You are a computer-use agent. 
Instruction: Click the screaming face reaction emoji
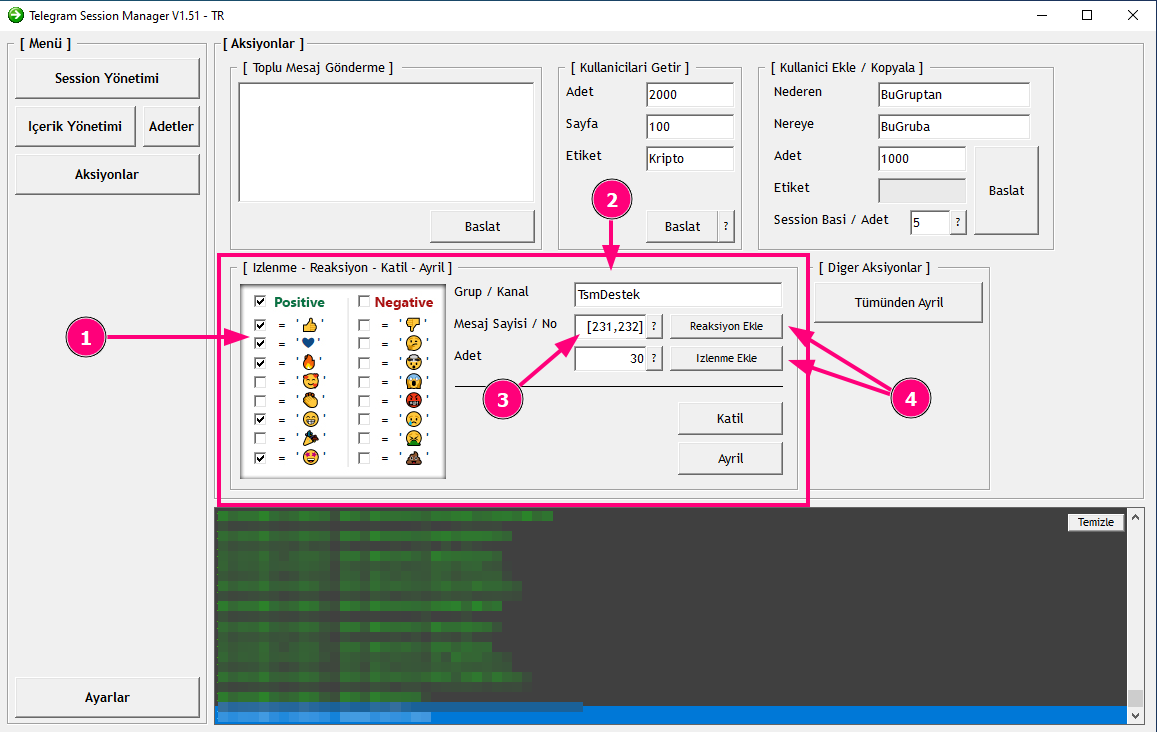coord(414,381)
